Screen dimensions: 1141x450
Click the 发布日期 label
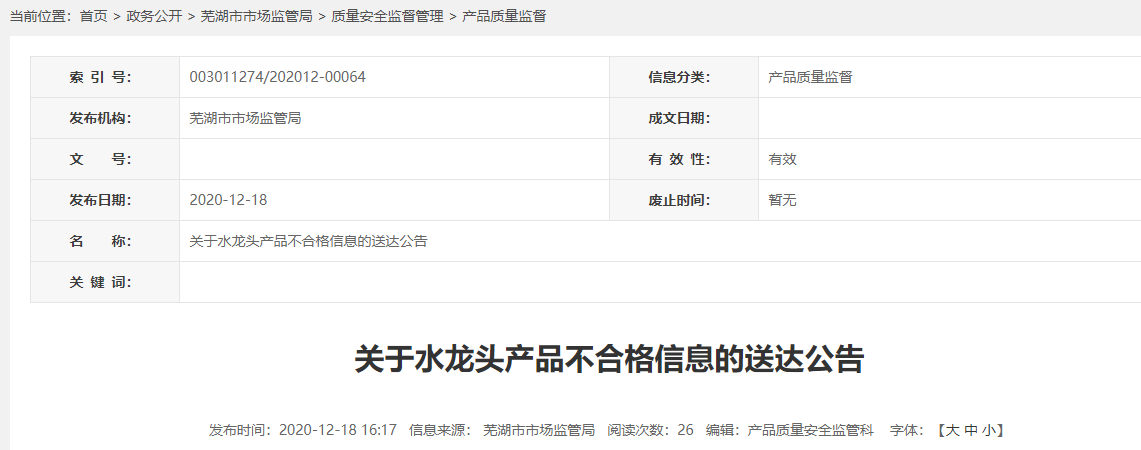pyautogui.click(x=100, y=200)
